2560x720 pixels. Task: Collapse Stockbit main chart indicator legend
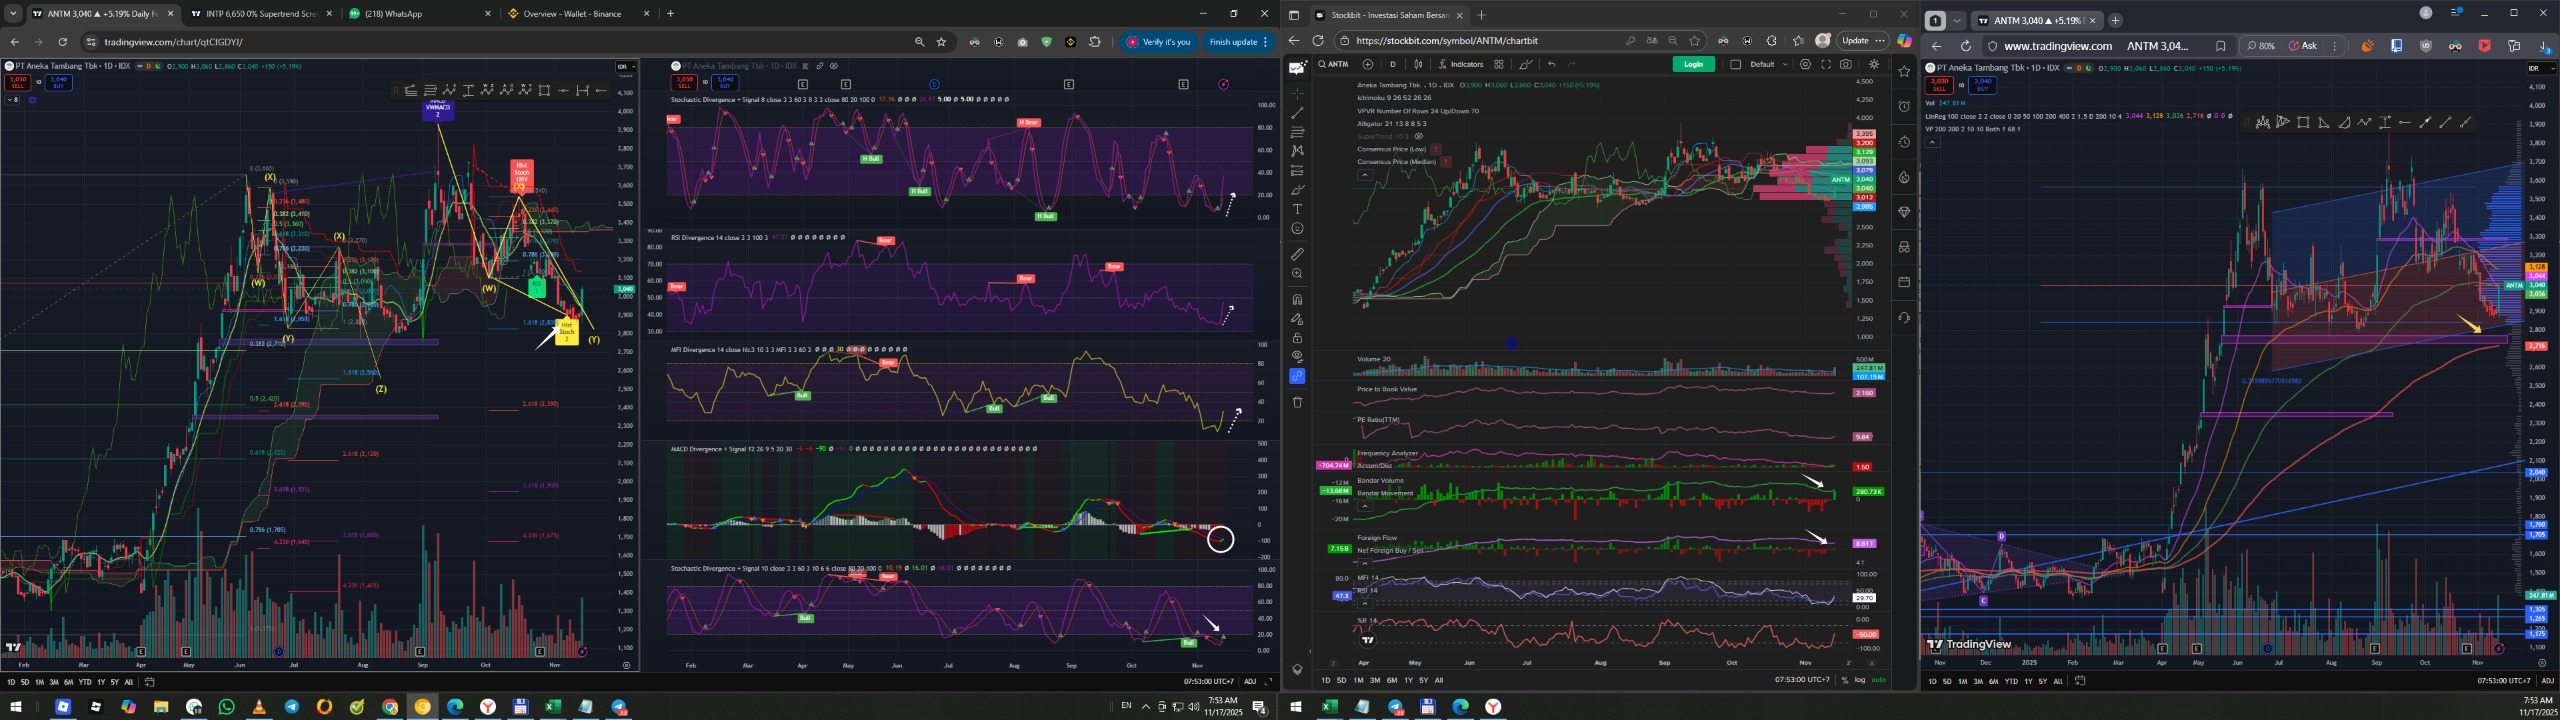(x=1365, y=175)
